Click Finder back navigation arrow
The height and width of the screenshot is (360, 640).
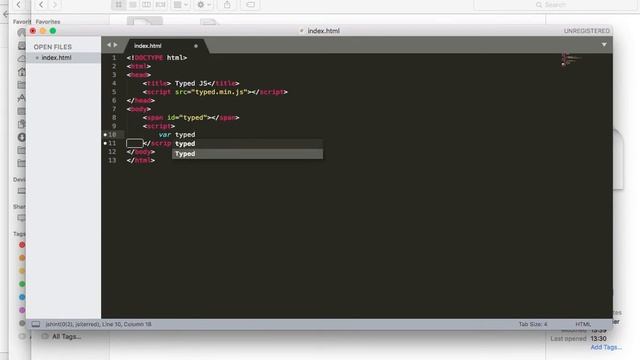41,5
